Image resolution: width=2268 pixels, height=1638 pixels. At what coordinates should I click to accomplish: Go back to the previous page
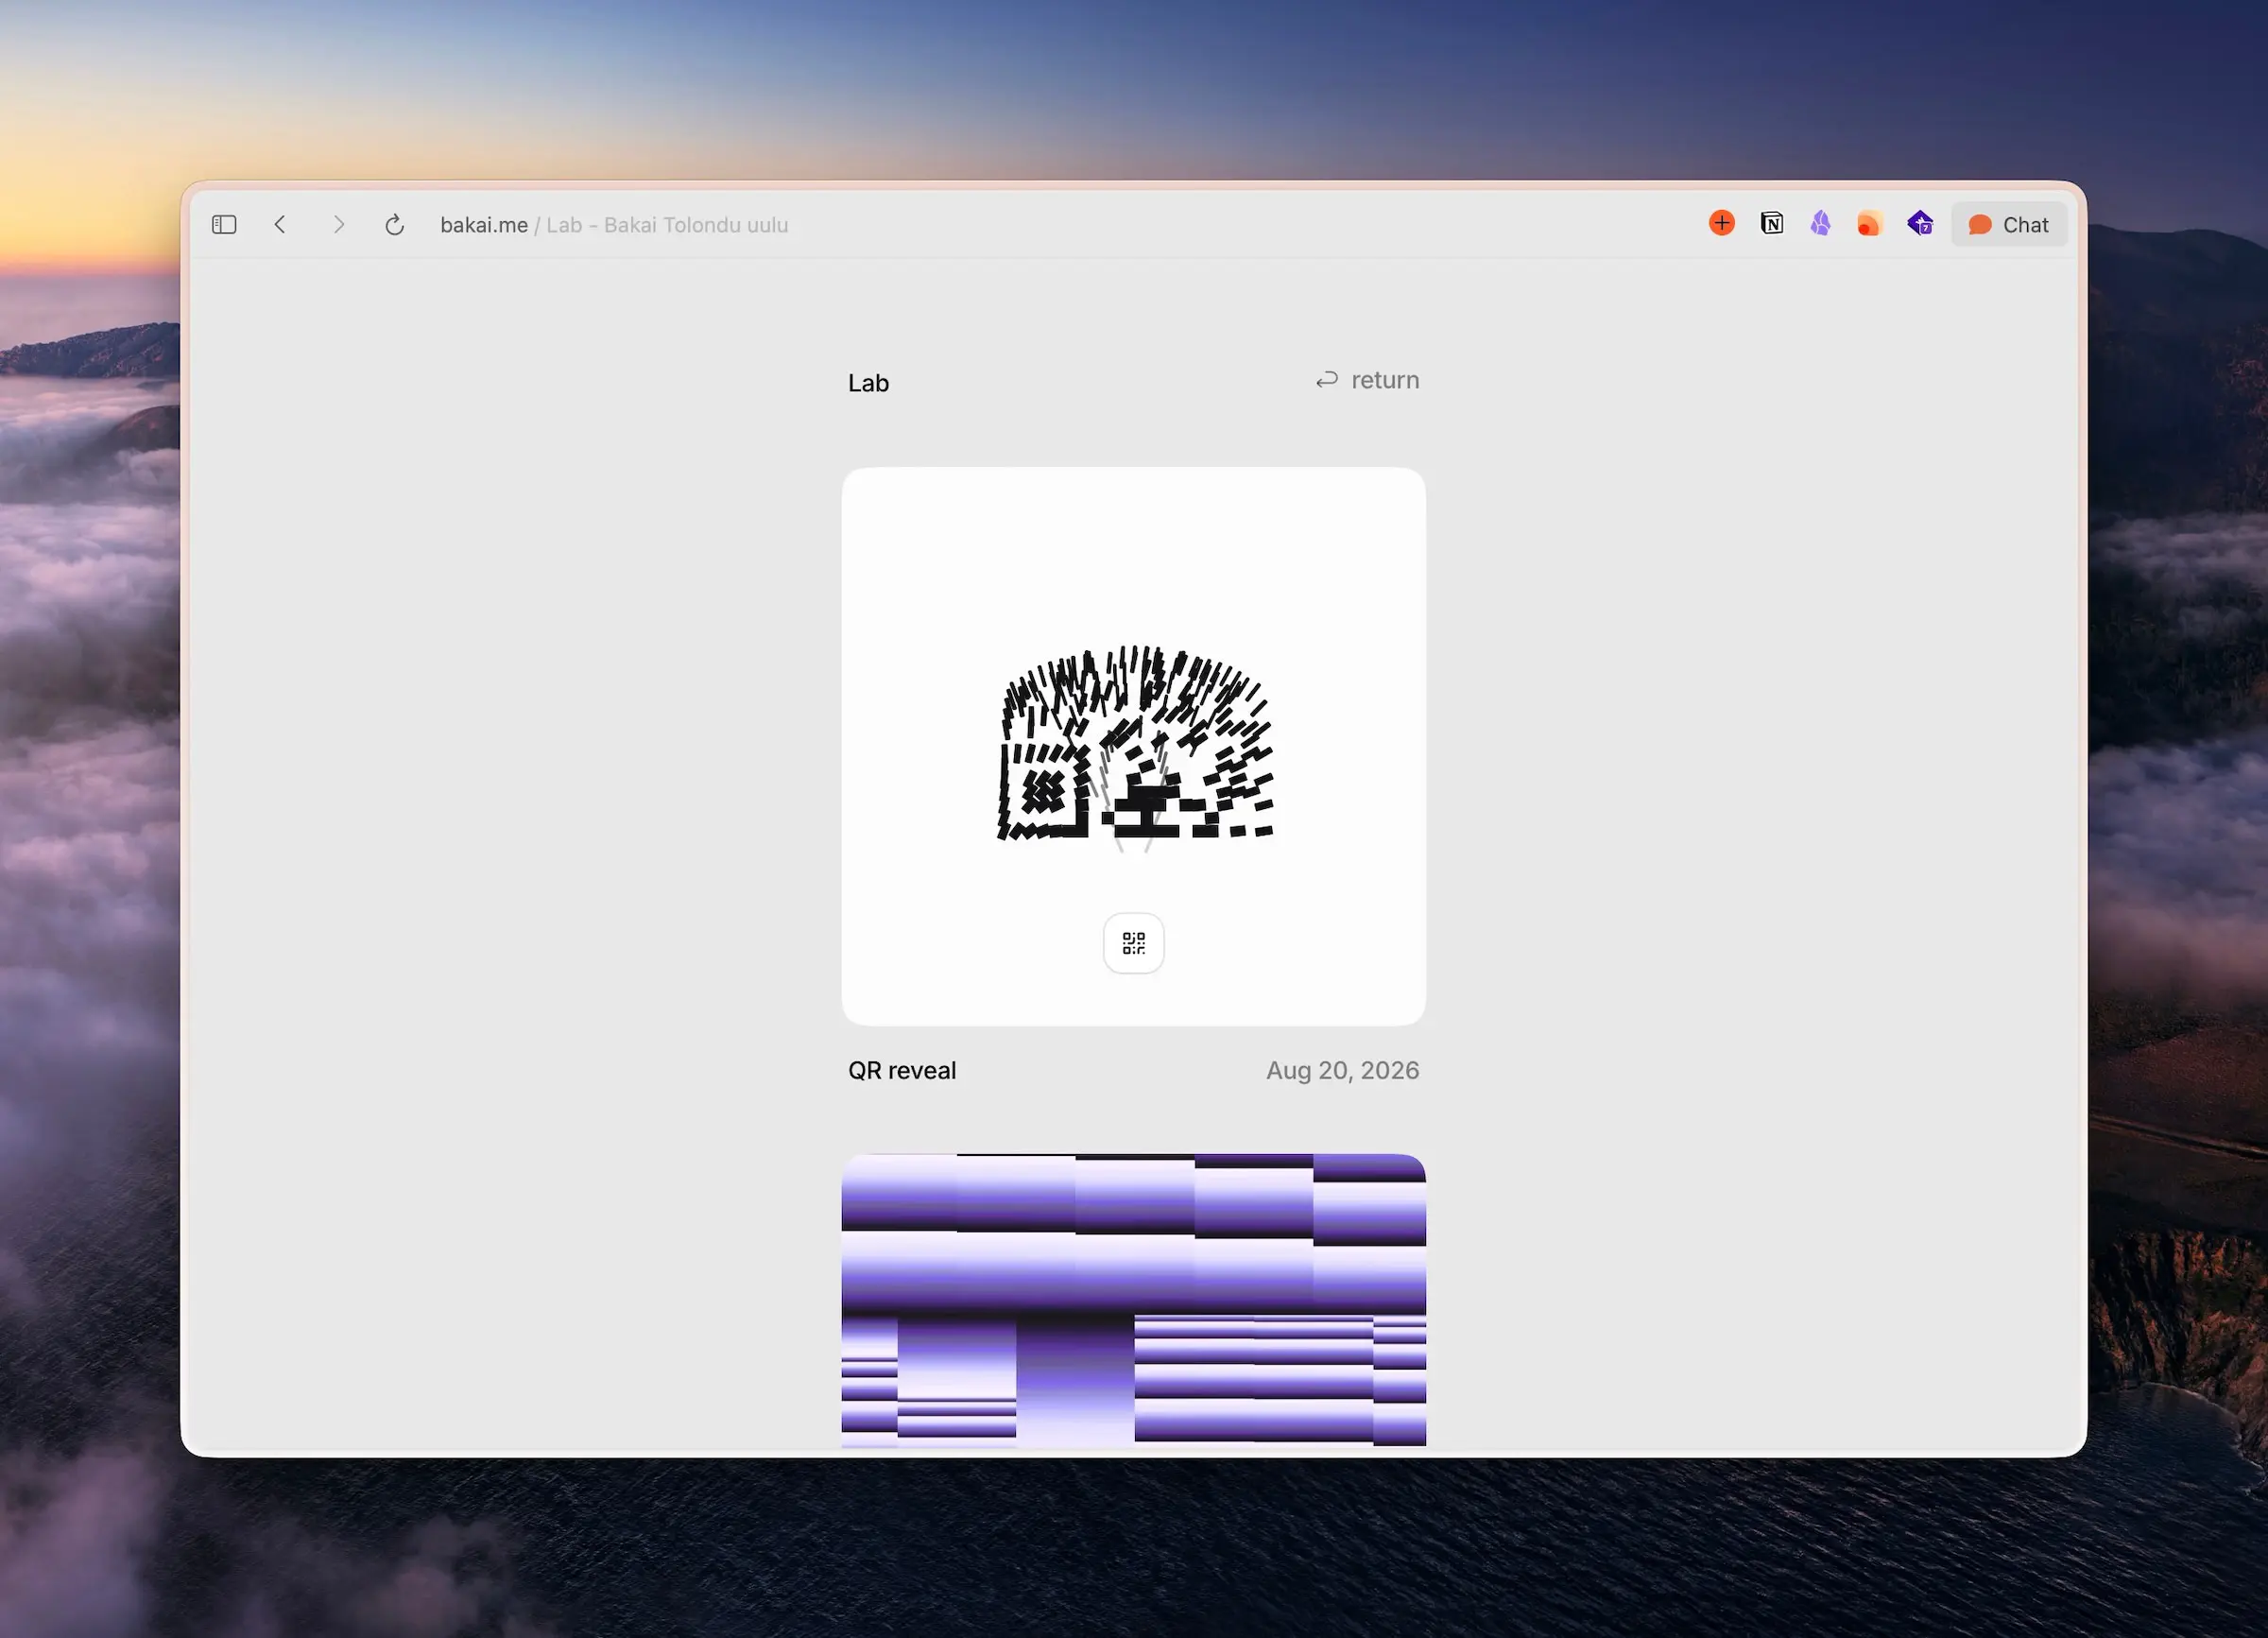(x=280, y=225)
